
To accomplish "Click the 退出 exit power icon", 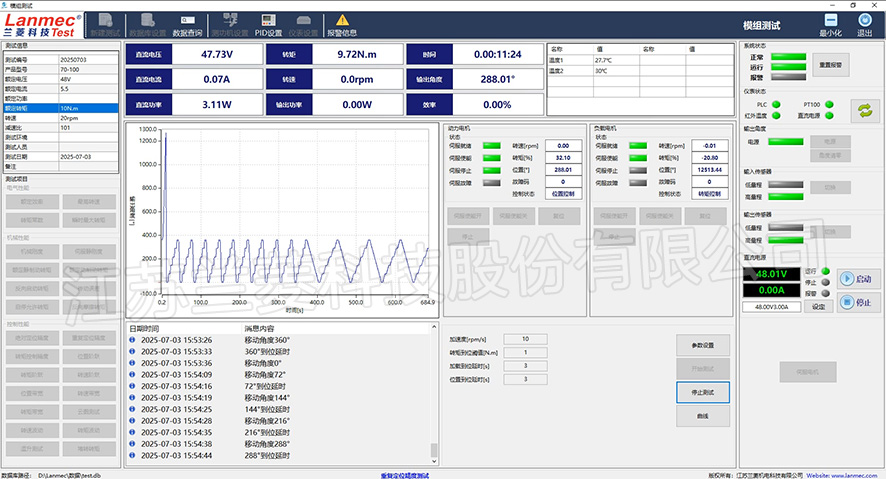I will pos(865,25).
